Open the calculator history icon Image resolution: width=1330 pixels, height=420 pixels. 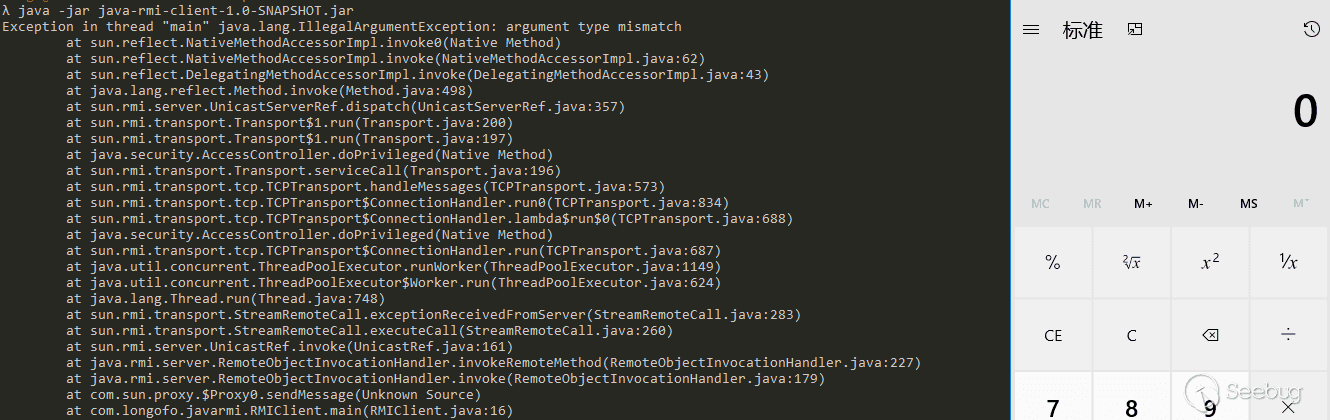1311,30
